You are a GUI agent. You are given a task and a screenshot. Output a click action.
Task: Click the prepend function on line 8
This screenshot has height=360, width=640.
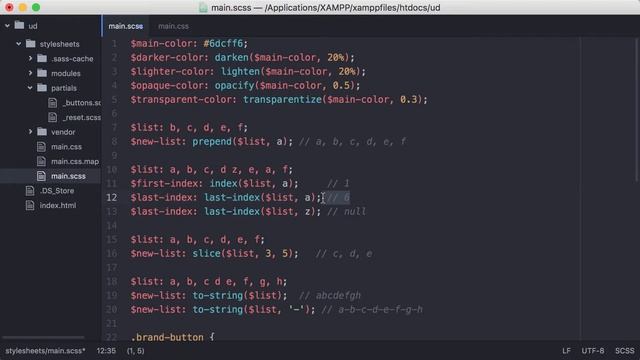(212, 142)
